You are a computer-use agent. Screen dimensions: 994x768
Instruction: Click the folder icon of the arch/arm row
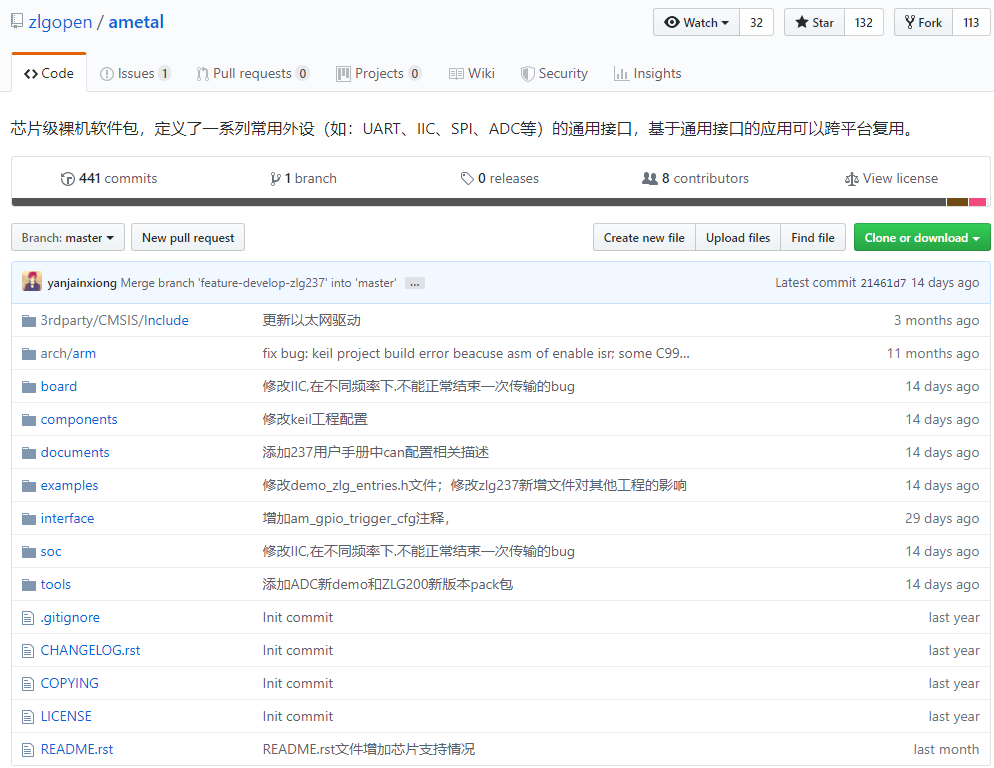point(29,354)
